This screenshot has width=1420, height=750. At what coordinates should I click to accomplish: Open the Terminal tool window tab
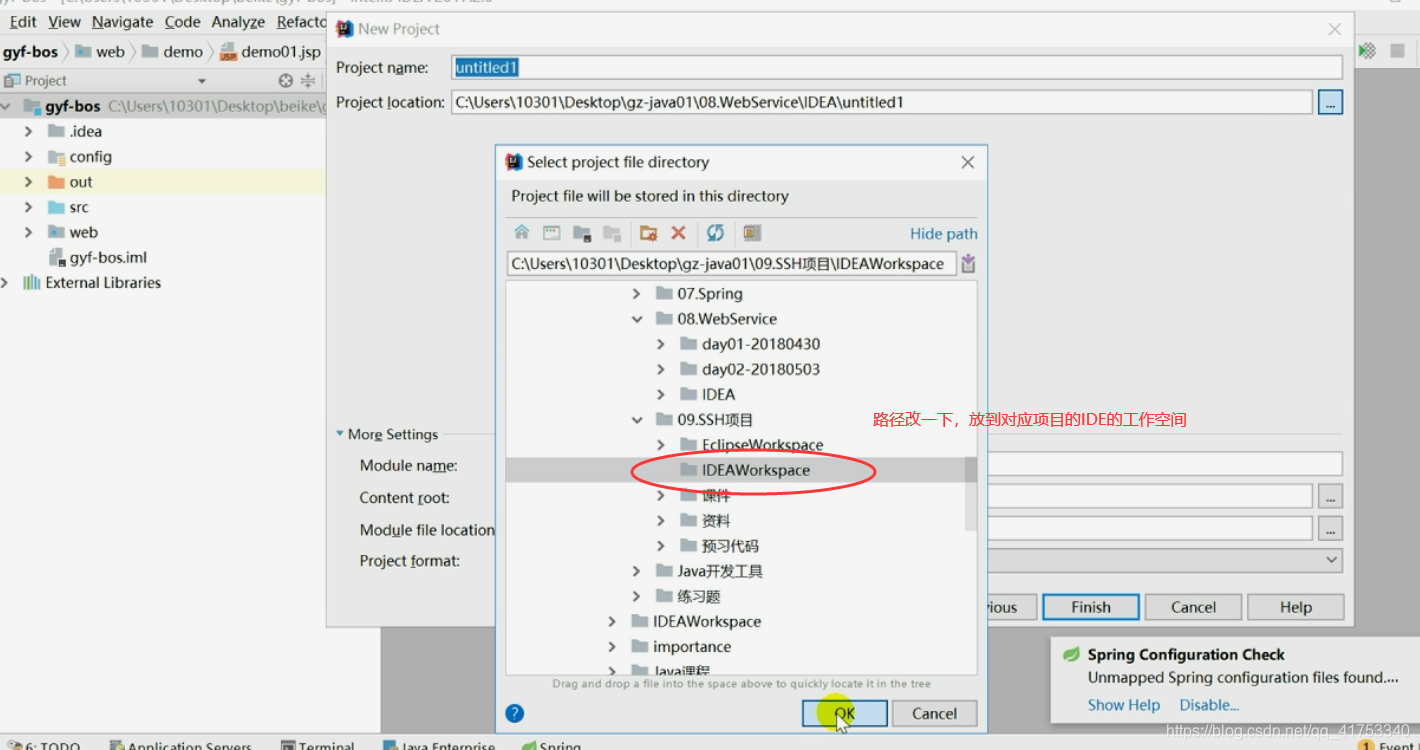coord(318,744)
